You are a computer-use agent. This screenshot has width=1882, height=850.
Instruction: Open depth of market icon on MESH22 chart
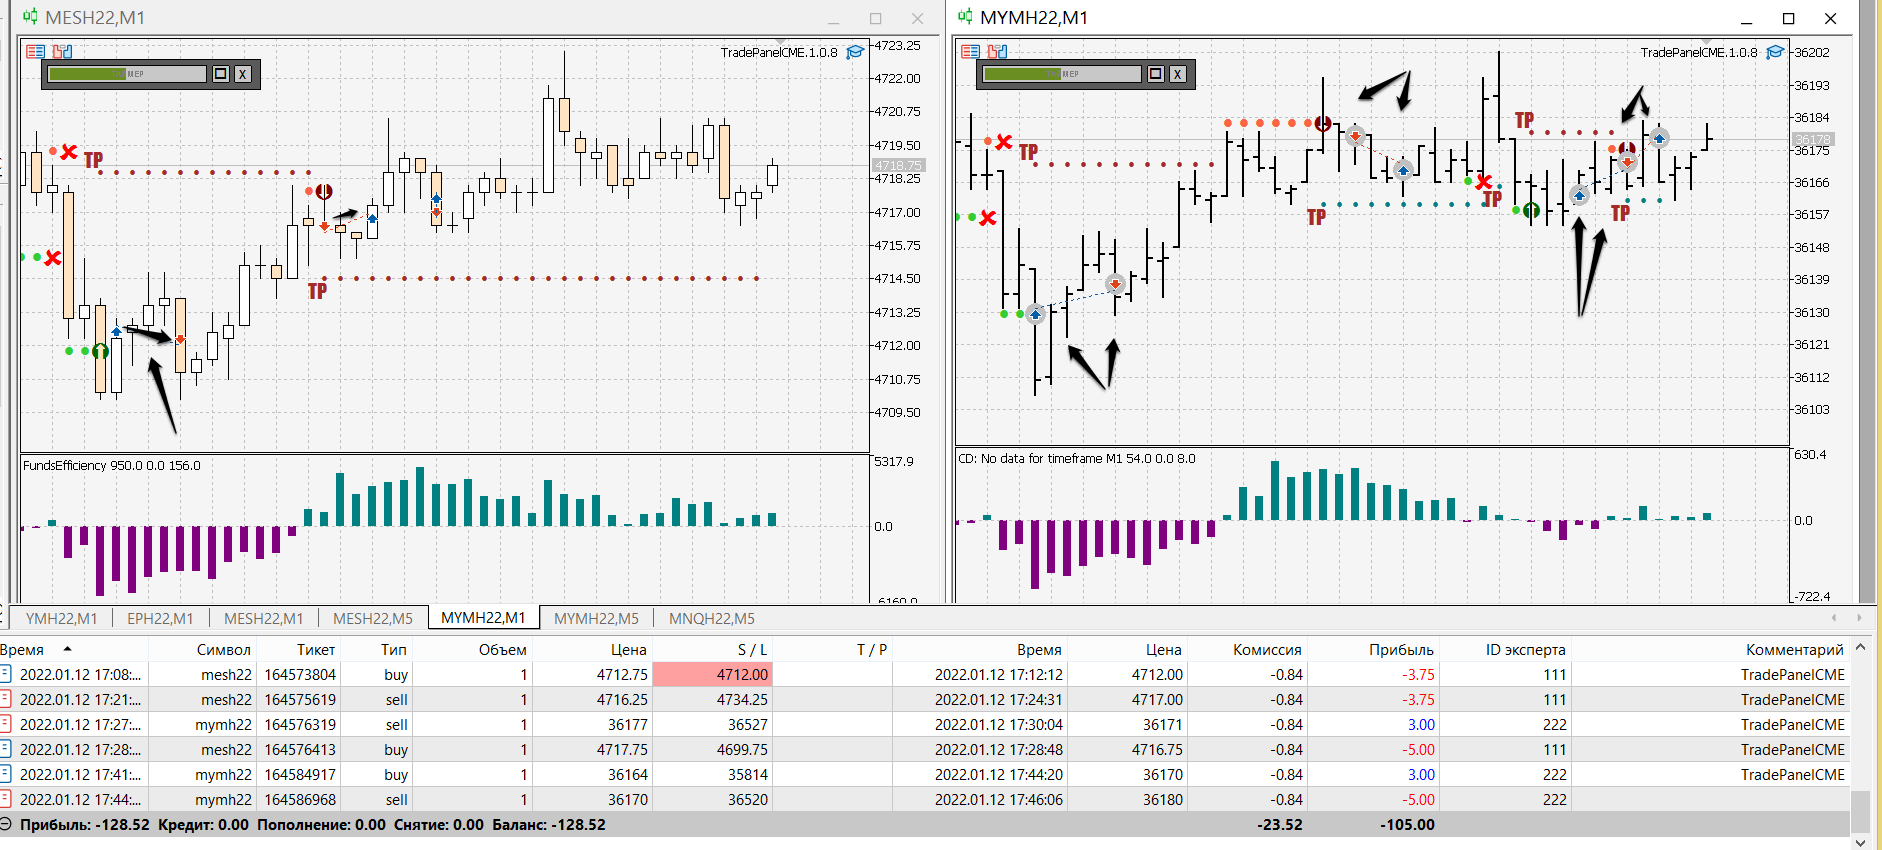point(36,52)
